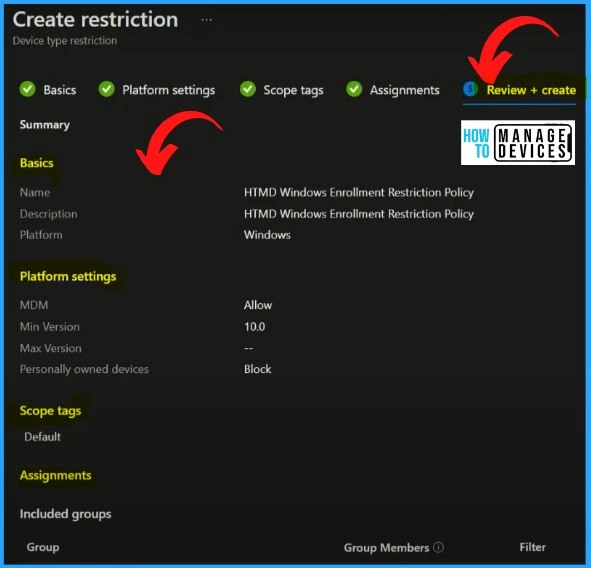Click the Group Members column header
This screenshot has width=591, height=568.
click(x=386, y=547)
